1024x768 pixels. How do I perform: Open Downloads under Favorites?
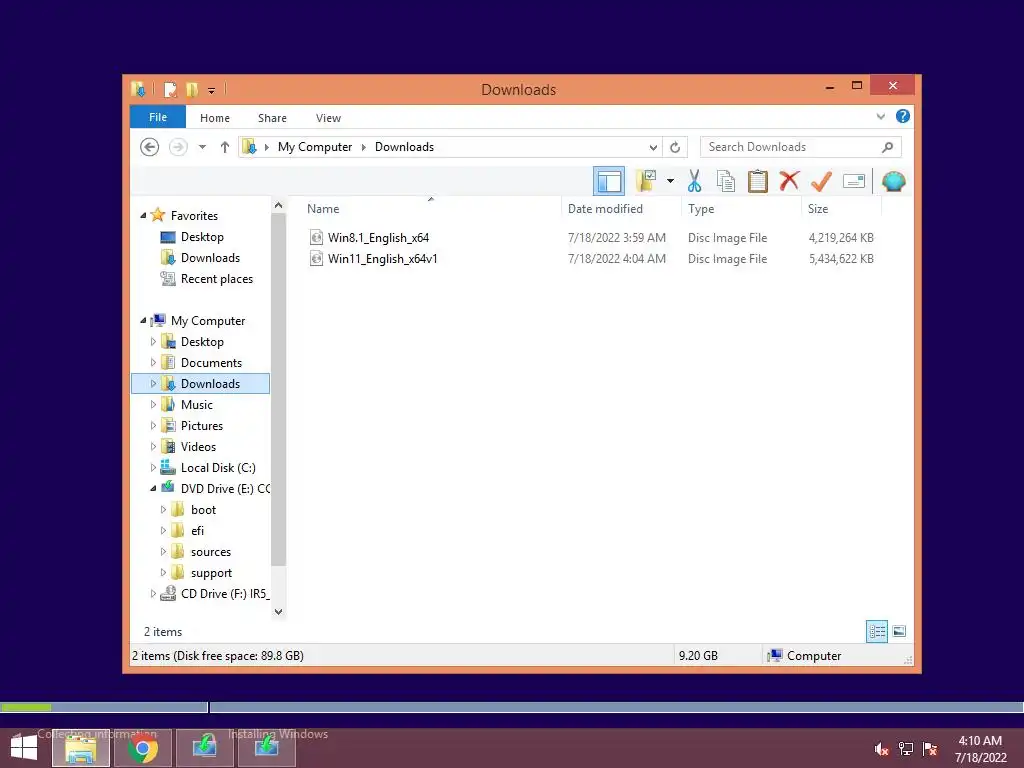coord(210,258)
